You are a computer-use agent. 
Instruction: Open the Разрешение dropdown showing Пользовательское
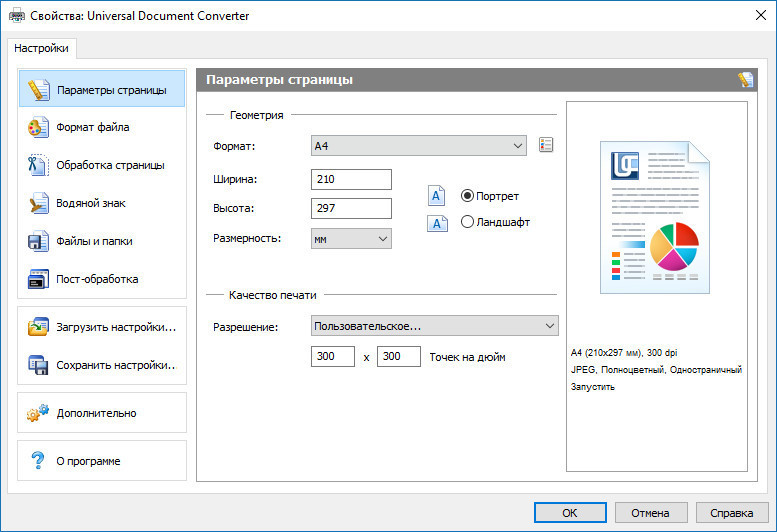[435, 326]
